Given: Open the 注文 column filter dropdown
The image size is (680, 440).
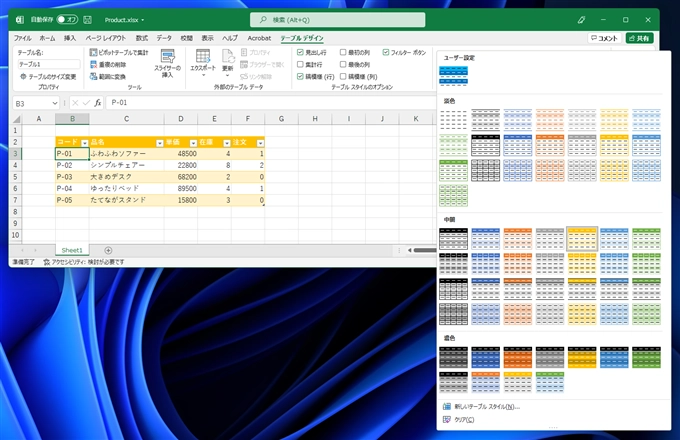Looking at the screenshot, I should (260, 143).
